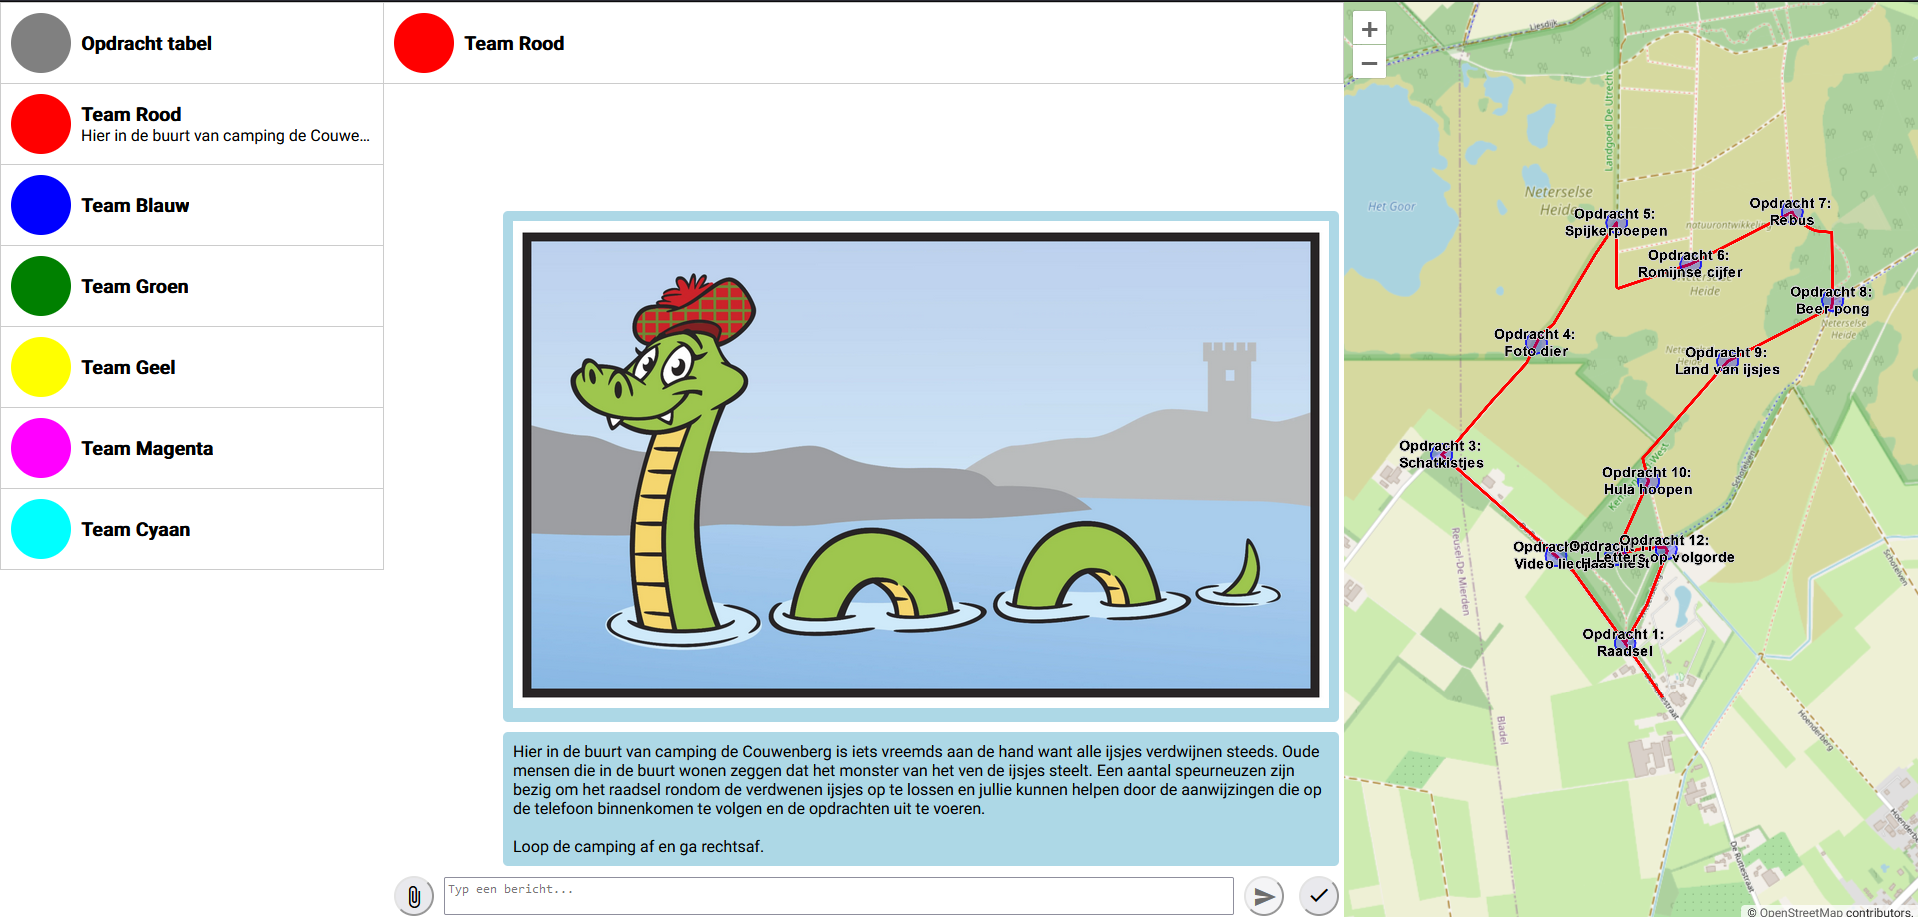
Task: Click the cyan Team Cyaan color circle
Action: [x=41, y=529]
